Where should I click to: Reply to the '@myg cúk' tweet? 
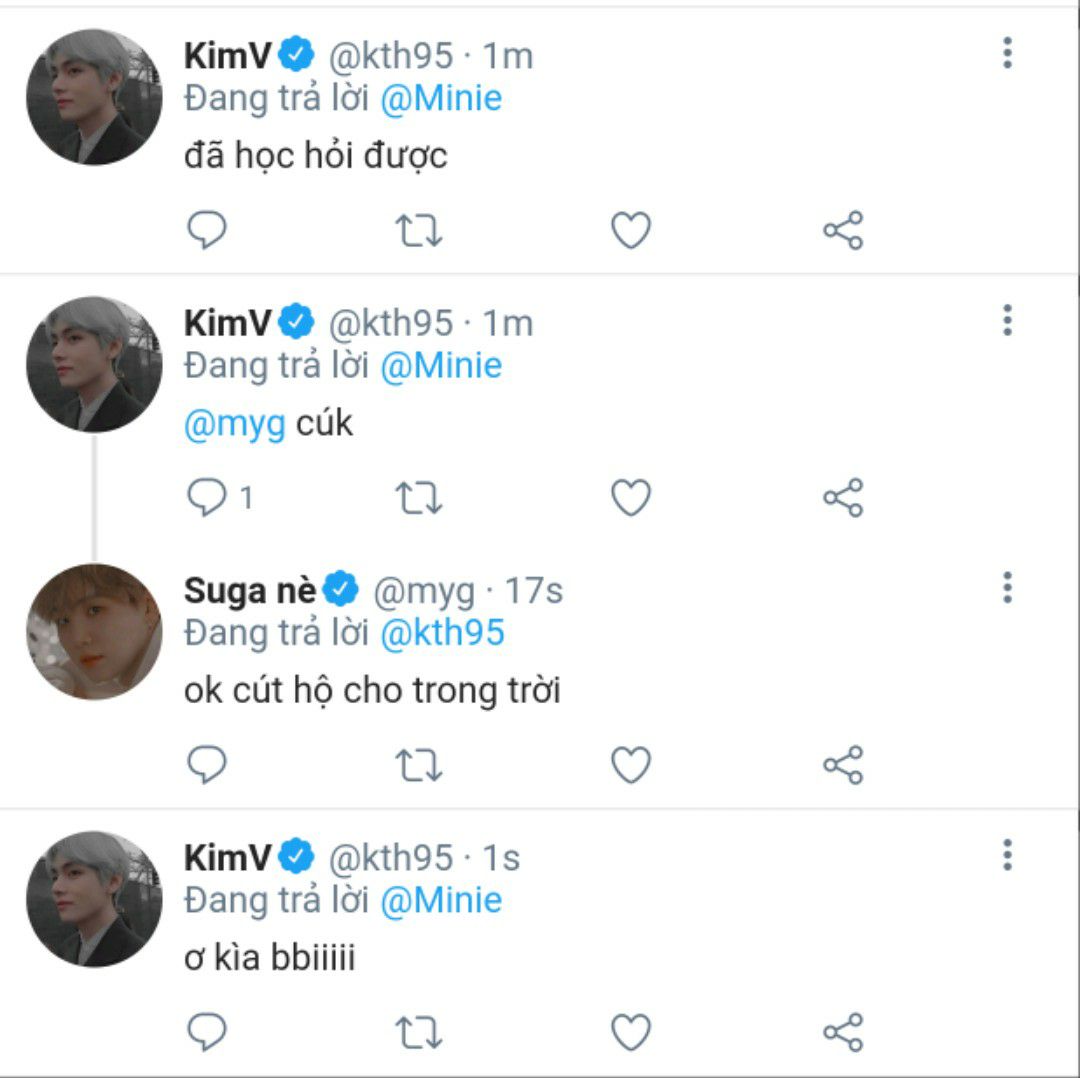pos(207,498)
